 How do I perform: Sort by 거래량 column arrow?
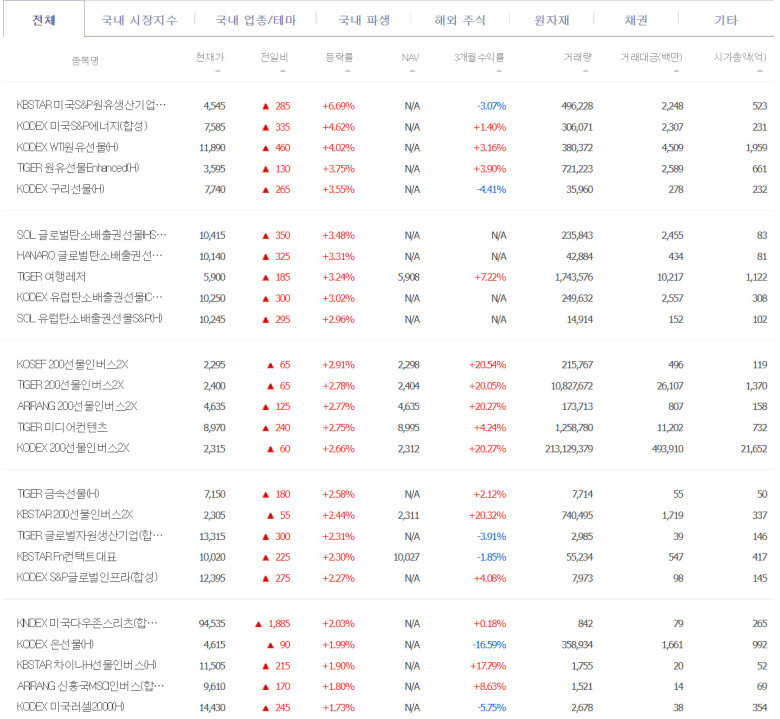pyautogui.click(x=585, y=71)
